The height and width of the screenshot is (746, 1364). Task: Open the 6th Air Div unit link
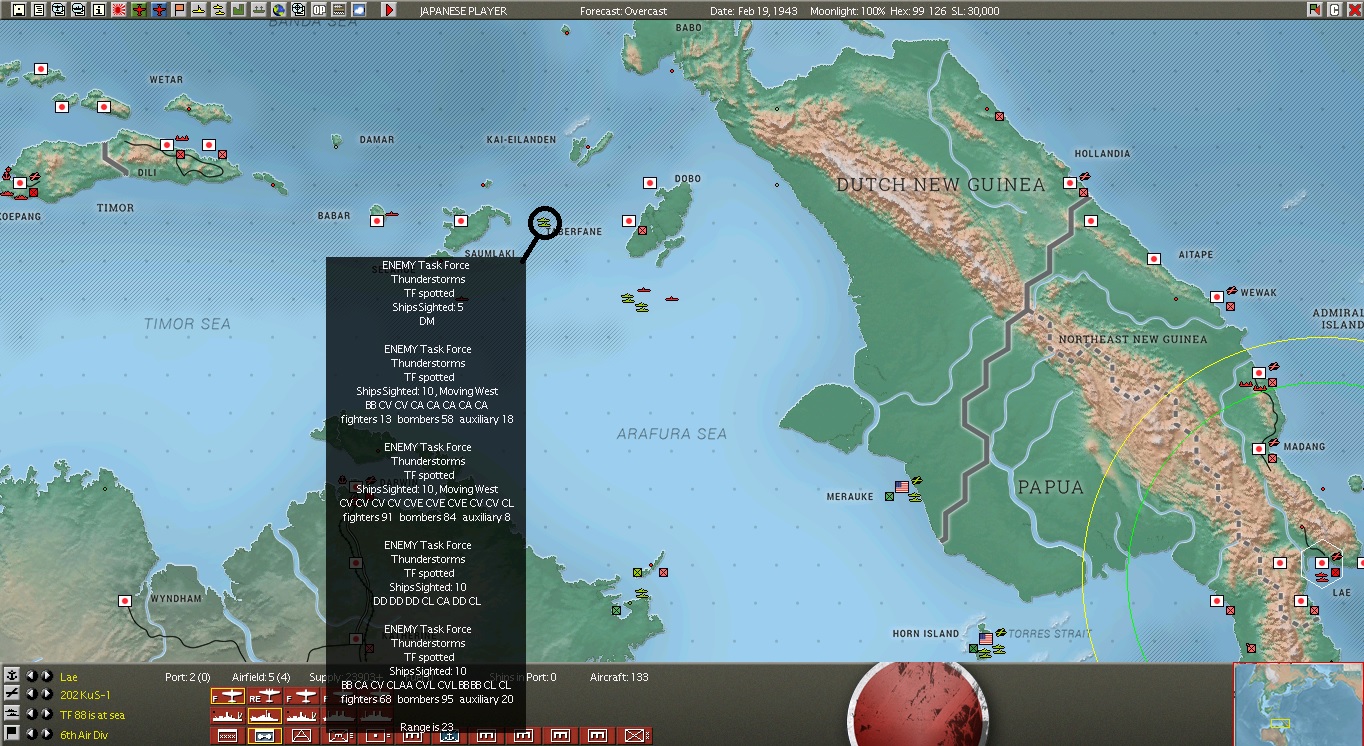[83, 735]
